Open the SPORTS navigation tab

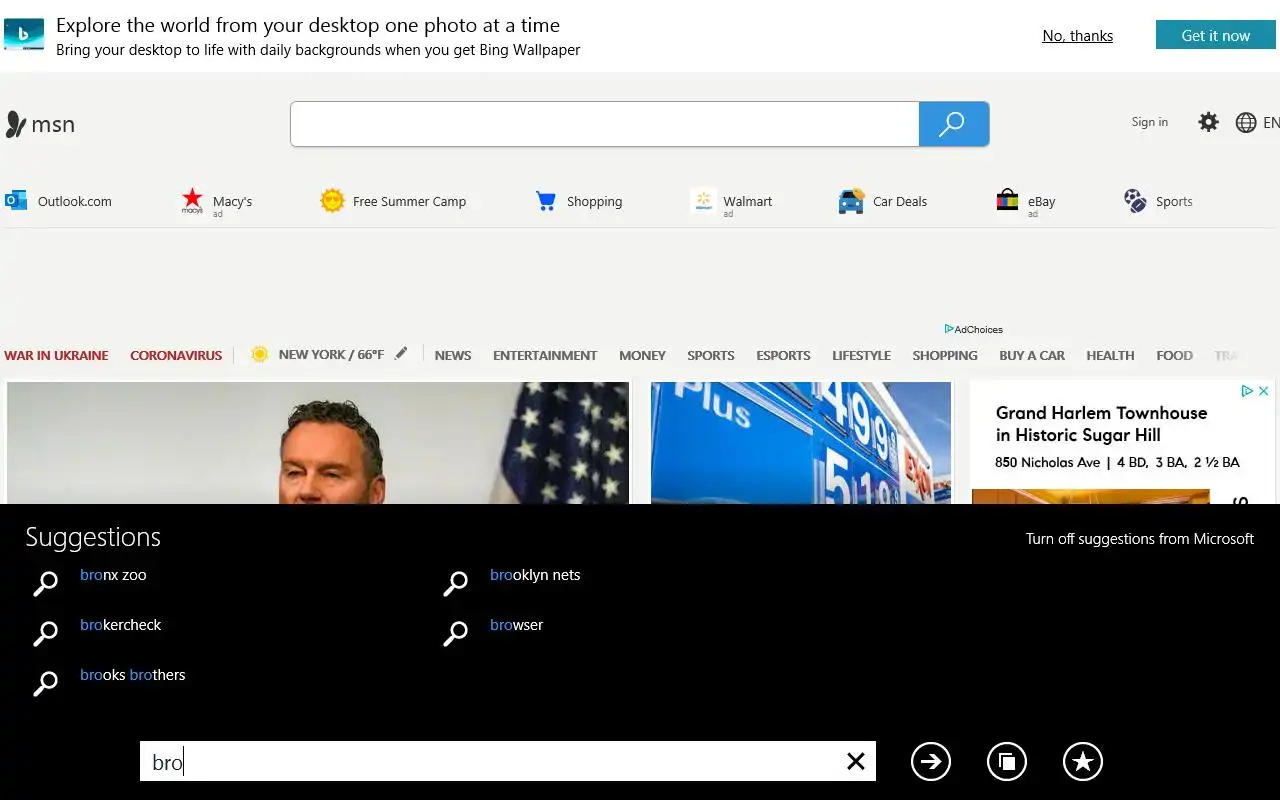point(711,355)
